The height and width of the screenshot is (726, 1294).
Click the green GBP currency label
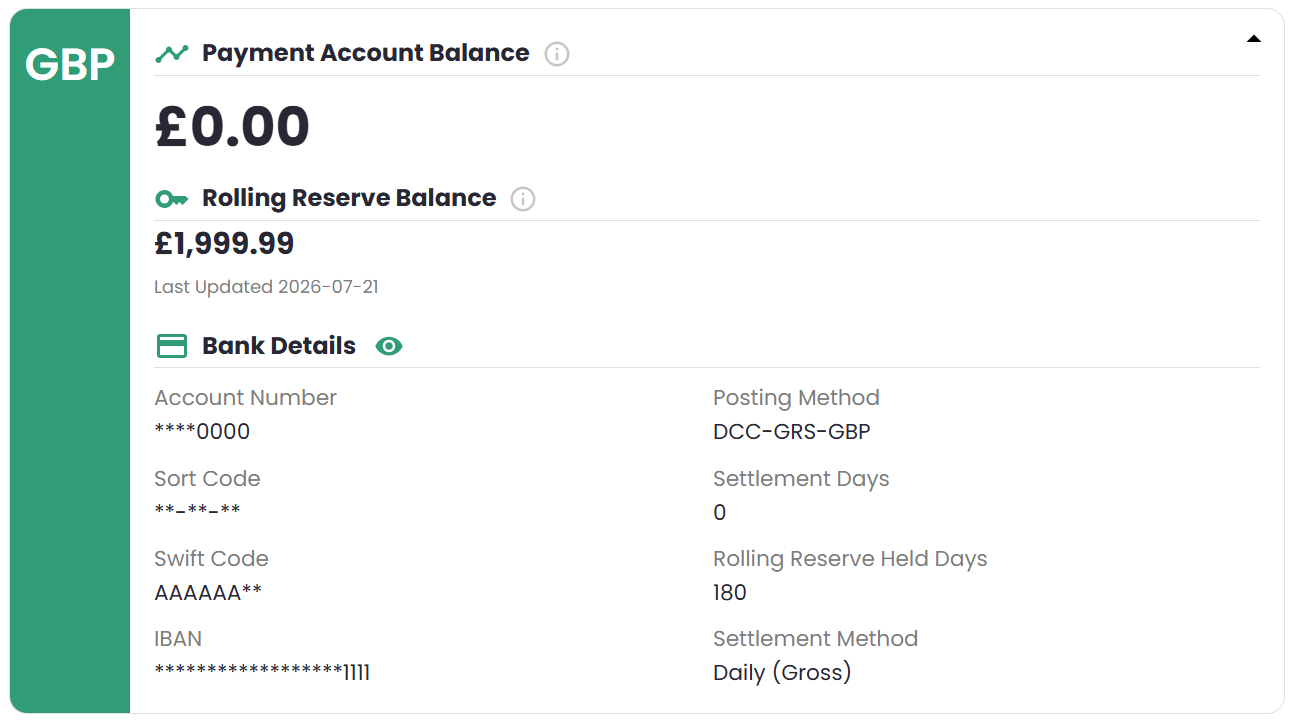(x=70, y=65)
